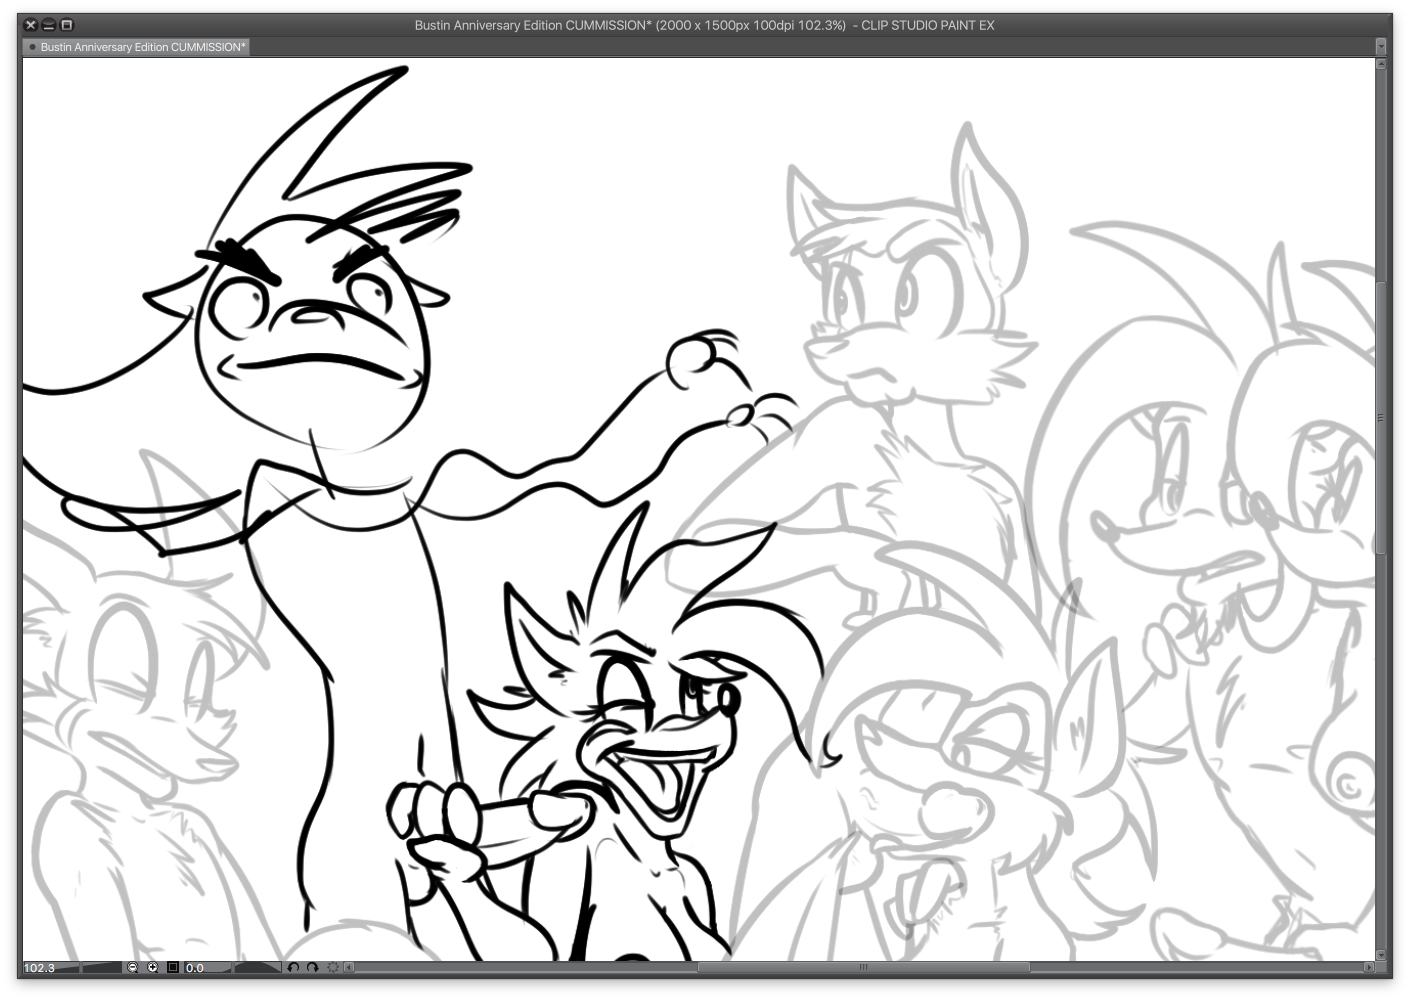Click the rotation angle field showing 0.0
Viewport: 1410px width, 1000px height.
[195, 968]
